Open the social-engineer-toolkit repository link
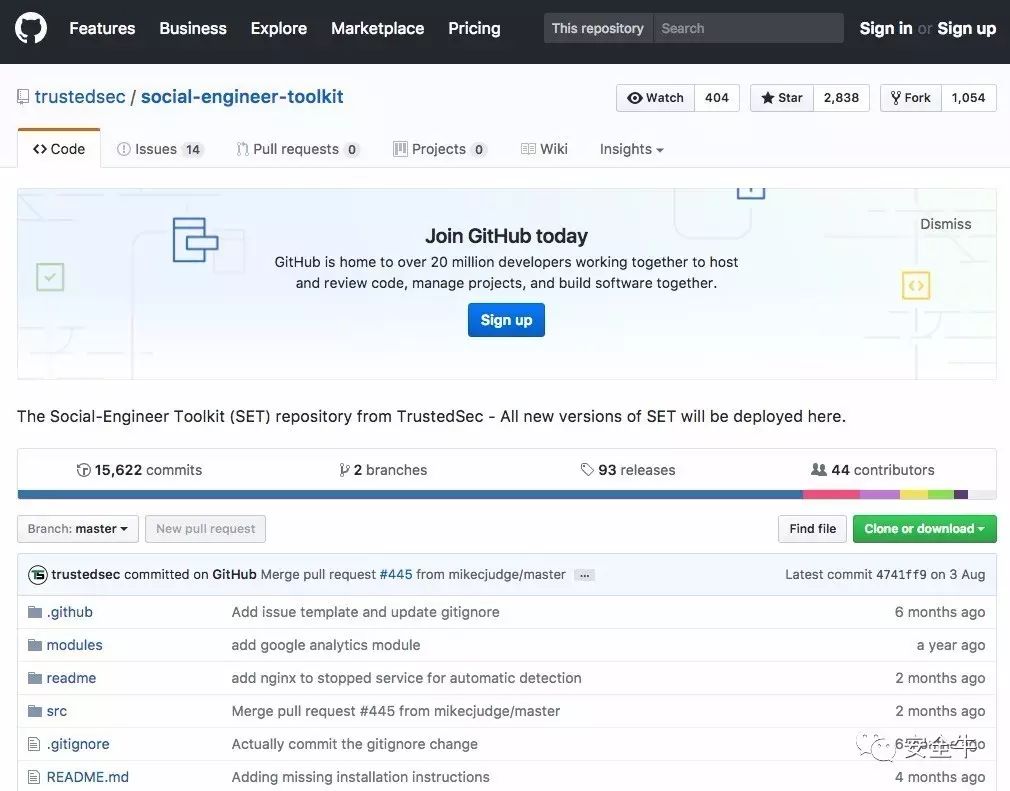The height and width of the screenshot is (791, 1010). (242, 97)
